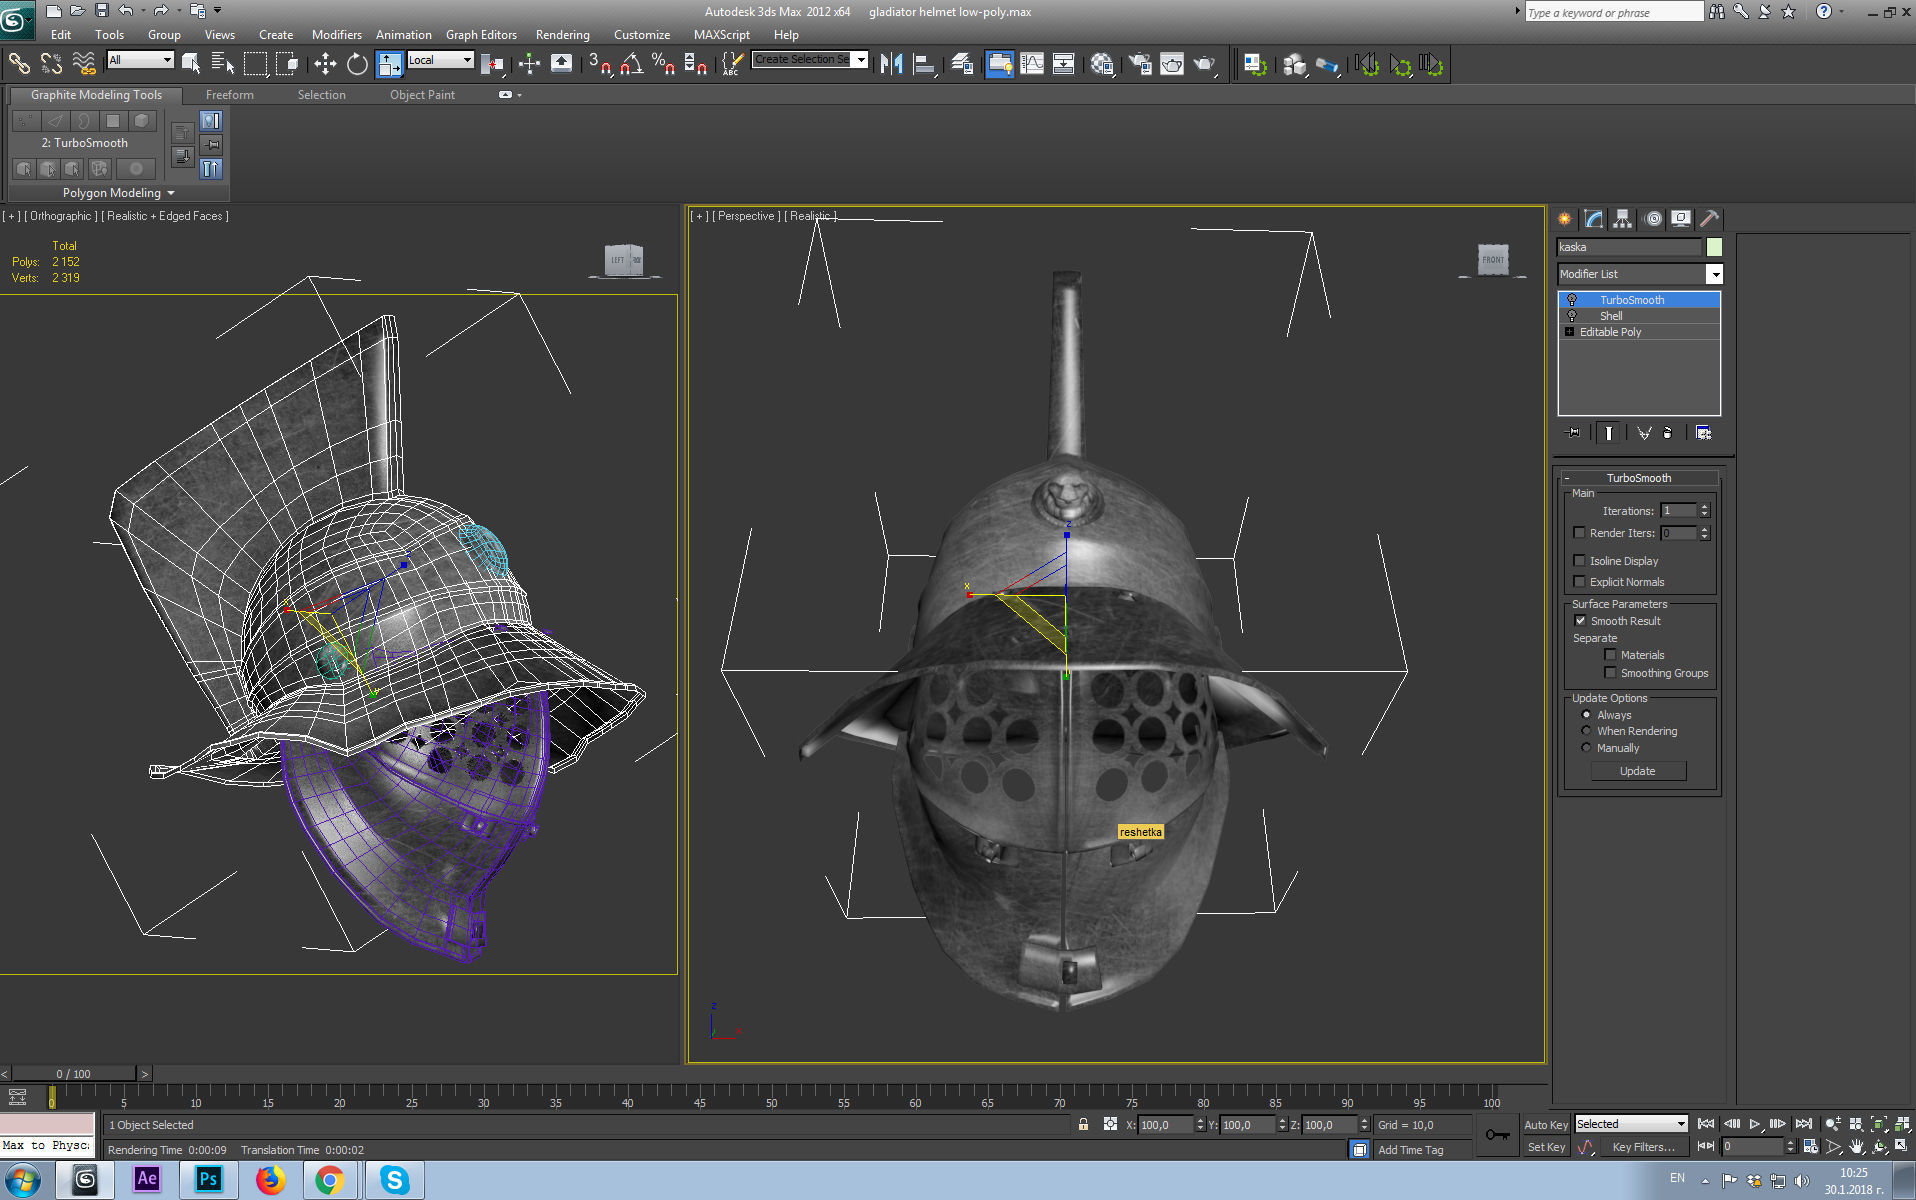Choose the Select and Move tool

[325, 64]
